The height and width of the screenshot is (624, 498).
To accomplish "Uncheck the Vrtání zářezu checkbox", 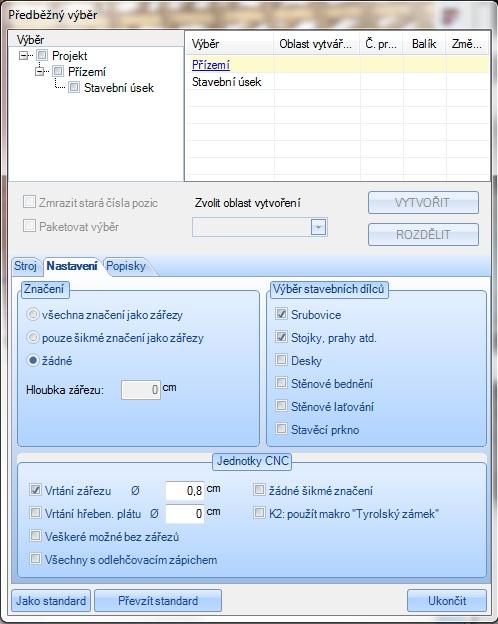I will click(x=35, y=489).
